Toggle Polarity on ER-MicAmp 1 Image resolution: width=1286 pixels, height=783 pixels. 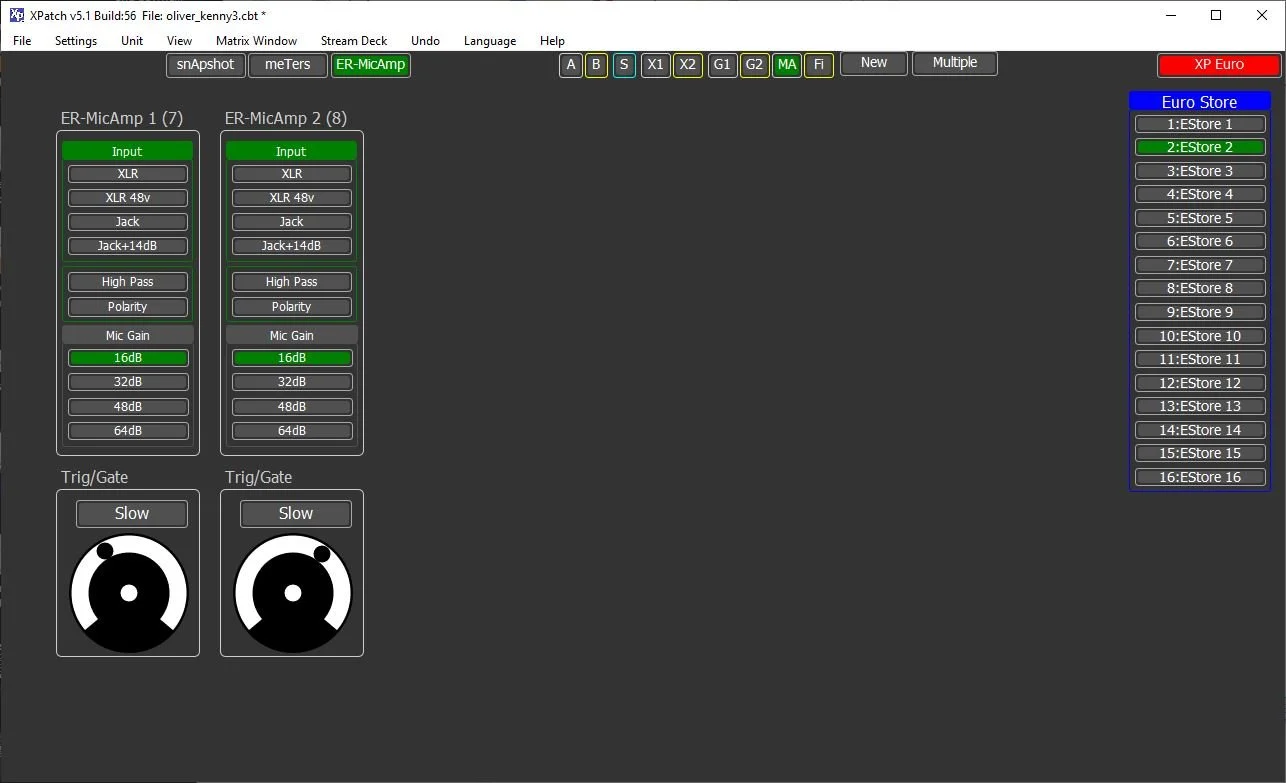tap(128, 307)
